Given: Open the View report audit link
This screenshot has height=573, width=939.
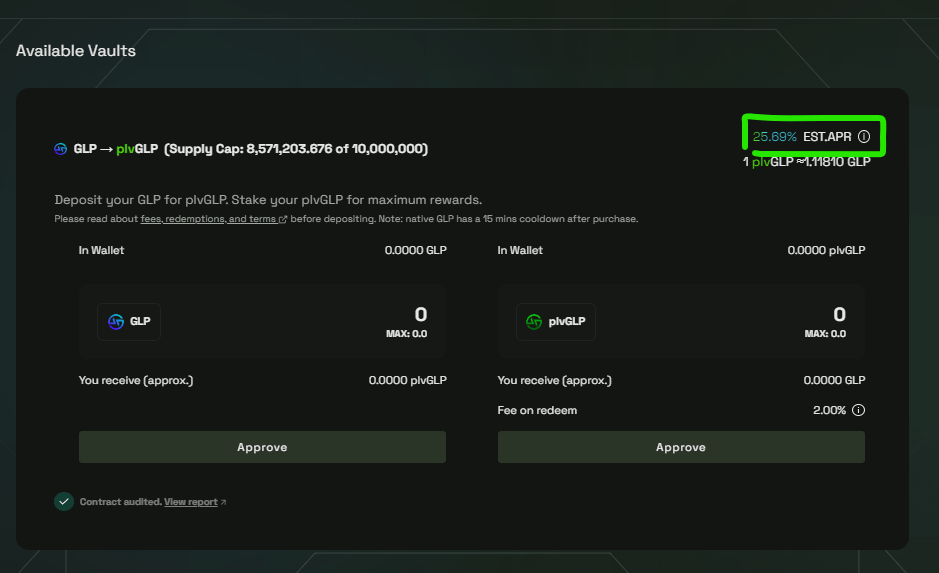Looking at the screenshot, I should point(190,502).
